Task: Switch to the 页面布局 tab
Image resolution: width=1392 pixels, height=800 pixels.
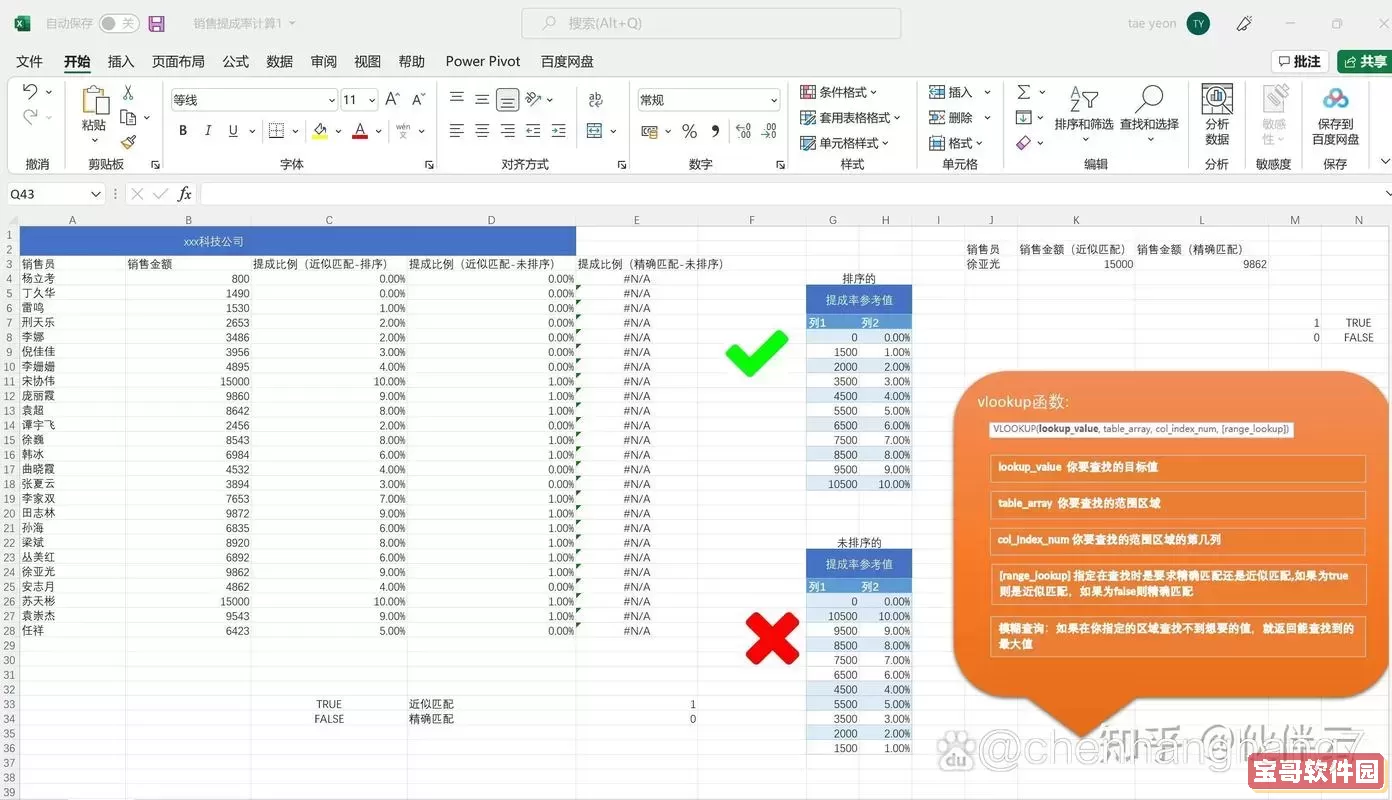Action: pos(178,61)
